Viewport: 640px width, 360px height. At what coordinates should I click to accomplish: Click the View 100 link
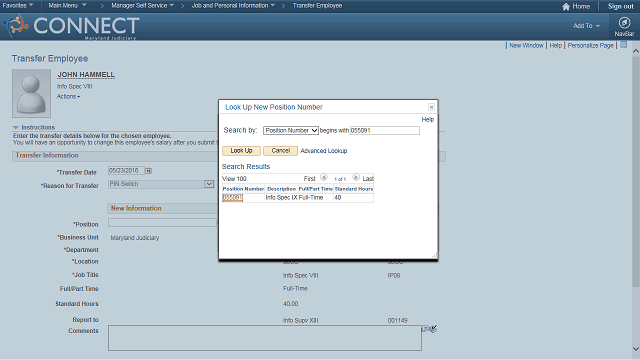click(x=234, y=179)
